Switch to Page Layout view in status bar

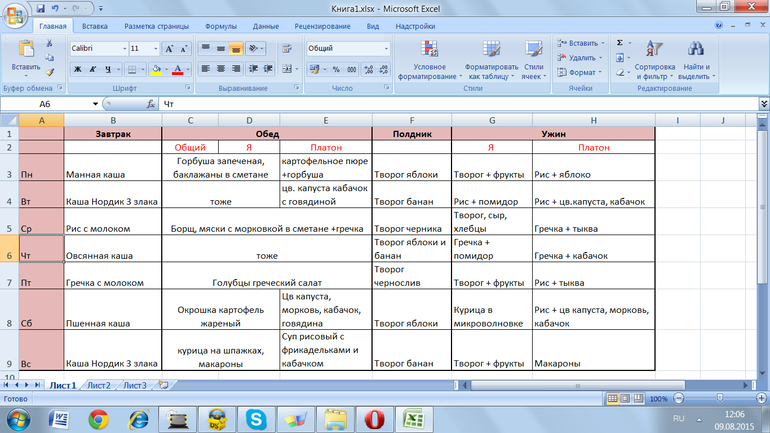(624, 398)
